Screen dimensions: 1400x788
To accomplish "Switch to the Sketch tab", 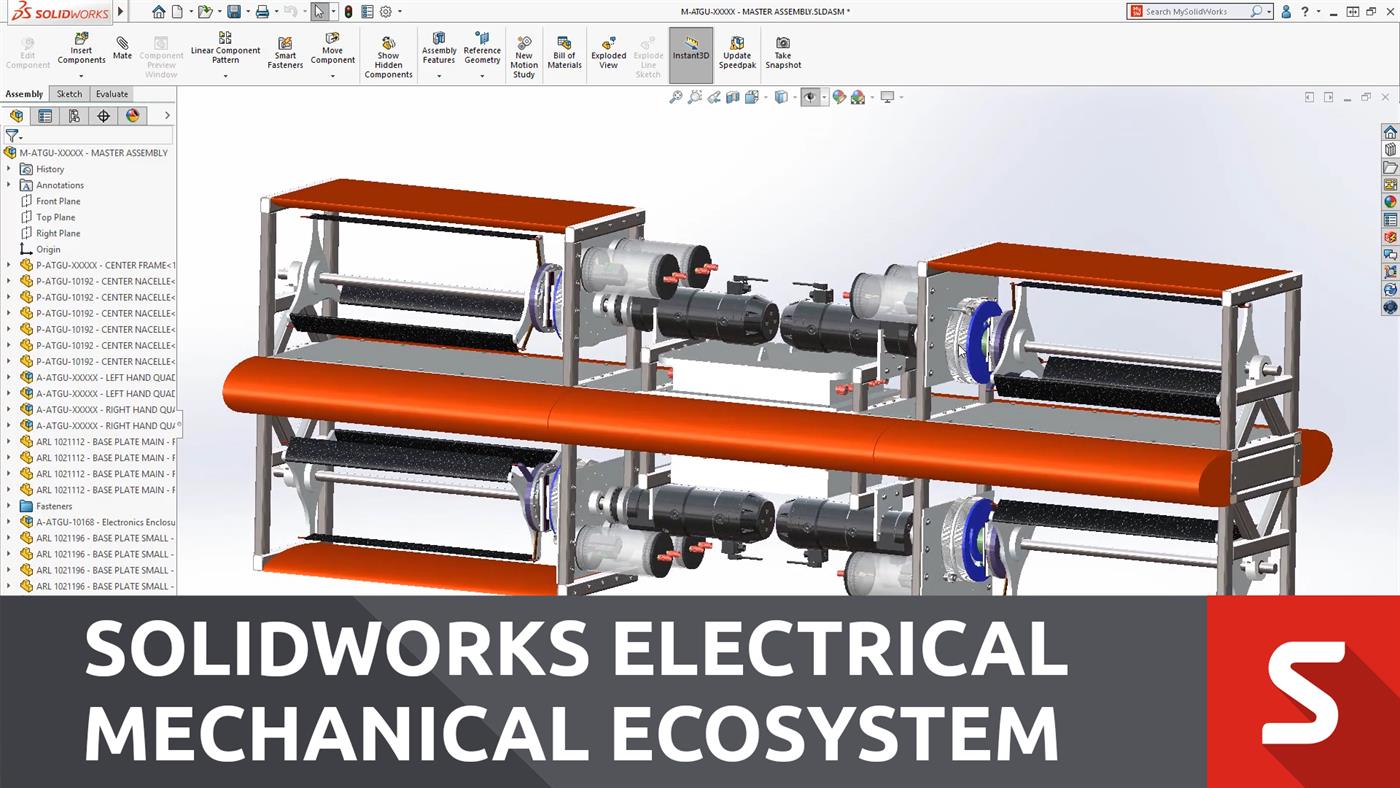I will (x=69, y=93).
